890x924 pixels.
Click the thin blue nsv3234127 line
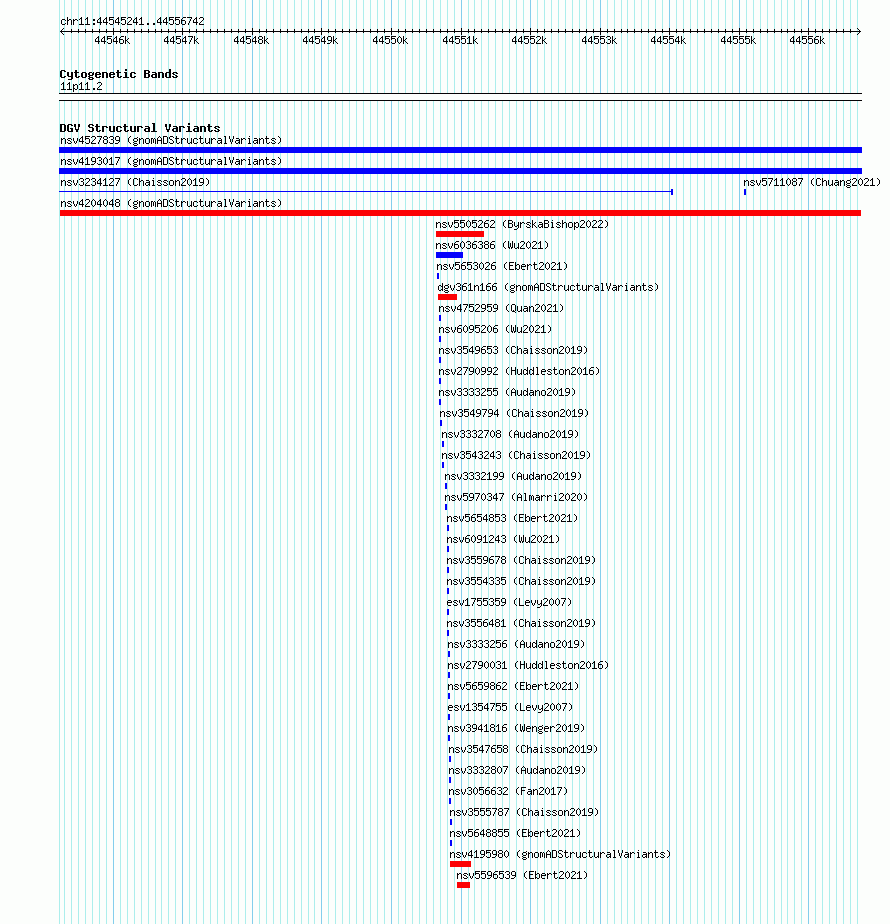[366, 192]
